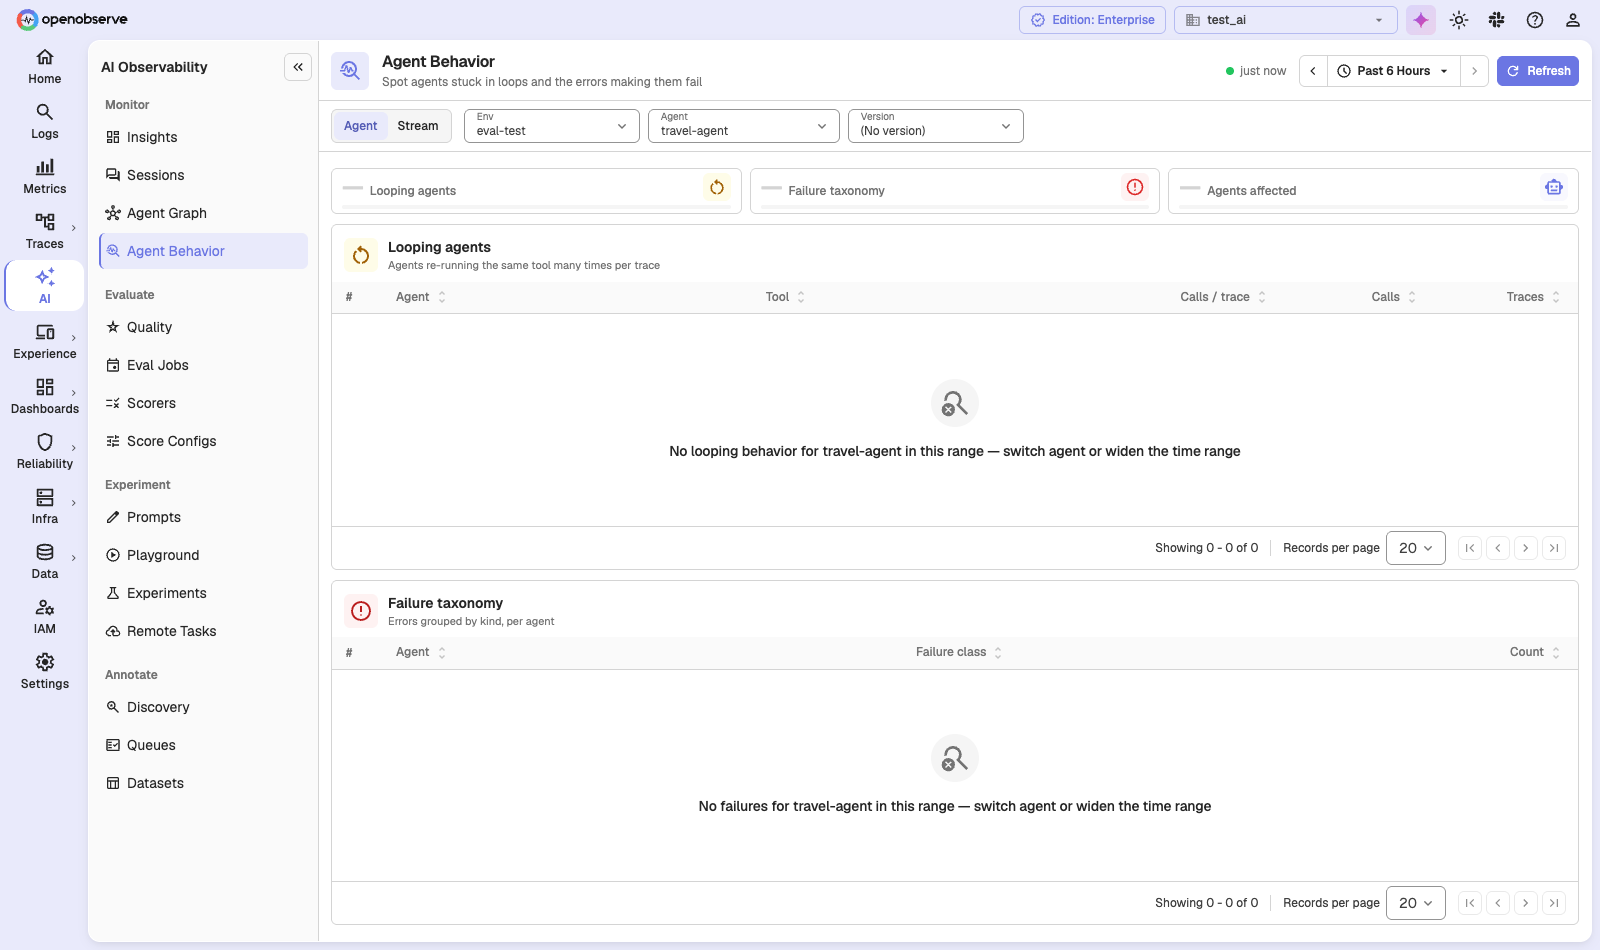Sort Looping agents table by Tool
Image resolution: width=1600 pixels, height=950 pixels.
click(786, 297)
